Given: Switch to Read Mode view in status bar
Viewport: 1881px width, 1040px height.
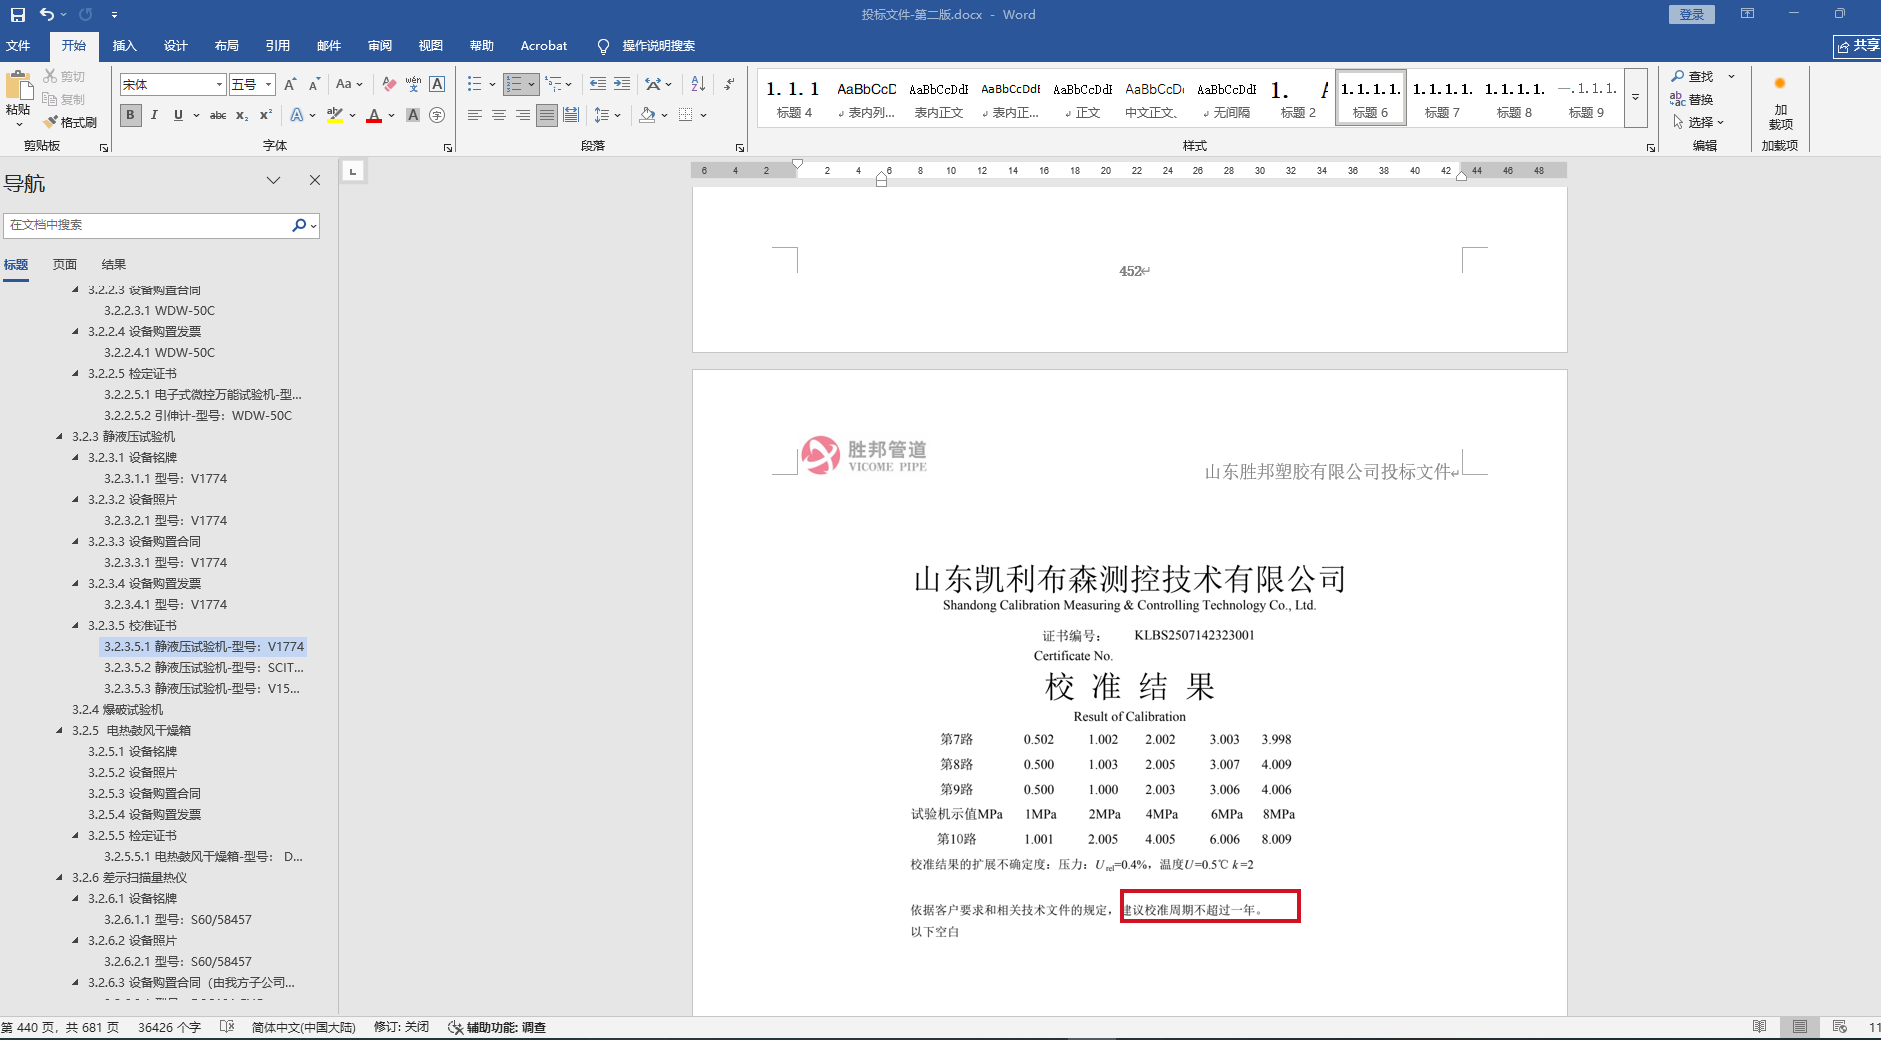Looking at the screenshot, I should click(x=1760, y=1027).
